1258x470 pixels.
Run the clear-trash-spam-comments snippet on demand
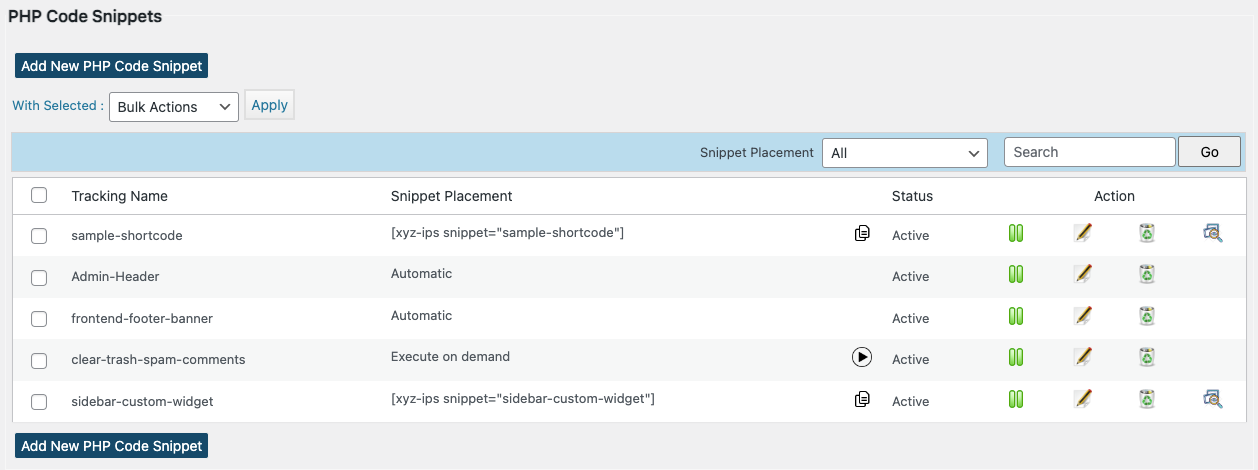coord(862,357)
